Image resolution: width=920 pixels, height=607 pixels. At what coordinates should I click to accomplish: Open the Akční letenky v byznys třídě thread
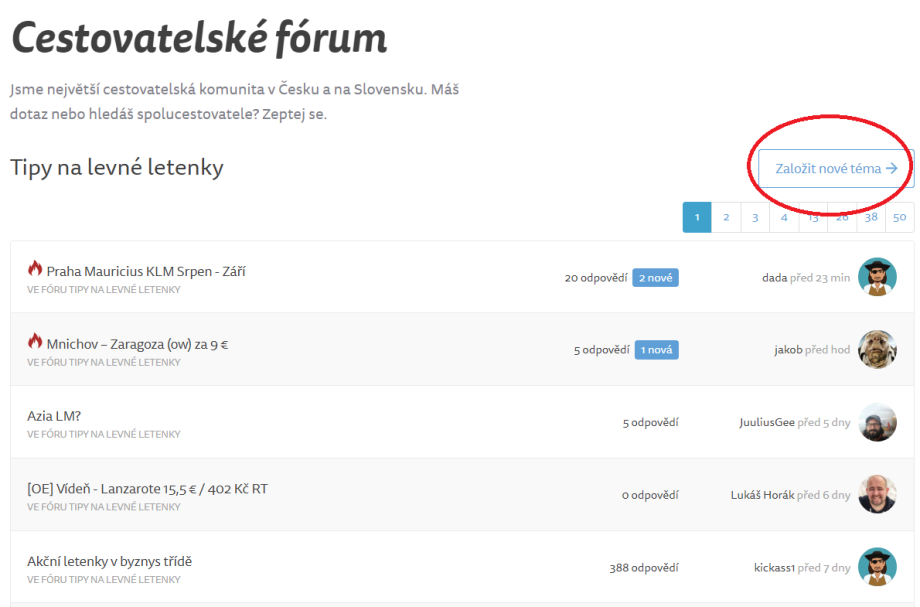109,561
